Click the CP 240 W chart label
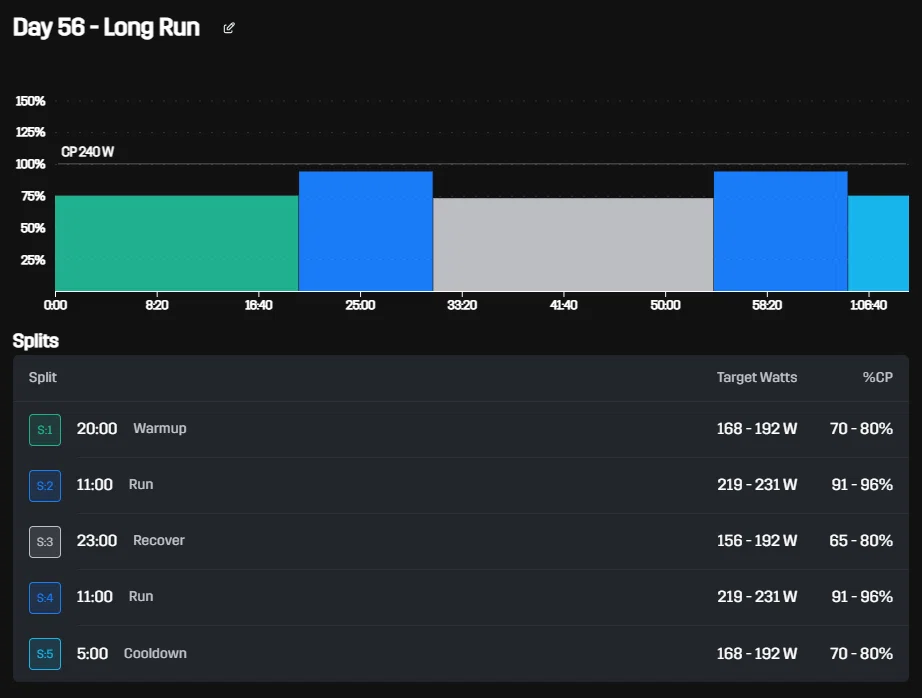The image size is (922, 698). click(x=88, y=152)
